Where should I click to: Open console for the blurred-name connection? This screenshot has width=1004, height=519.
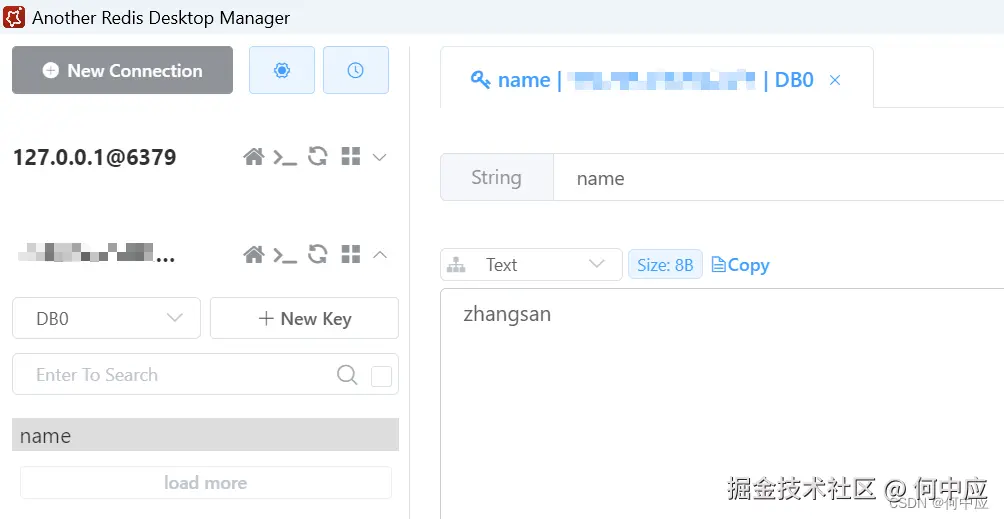(x=286, y=255)
